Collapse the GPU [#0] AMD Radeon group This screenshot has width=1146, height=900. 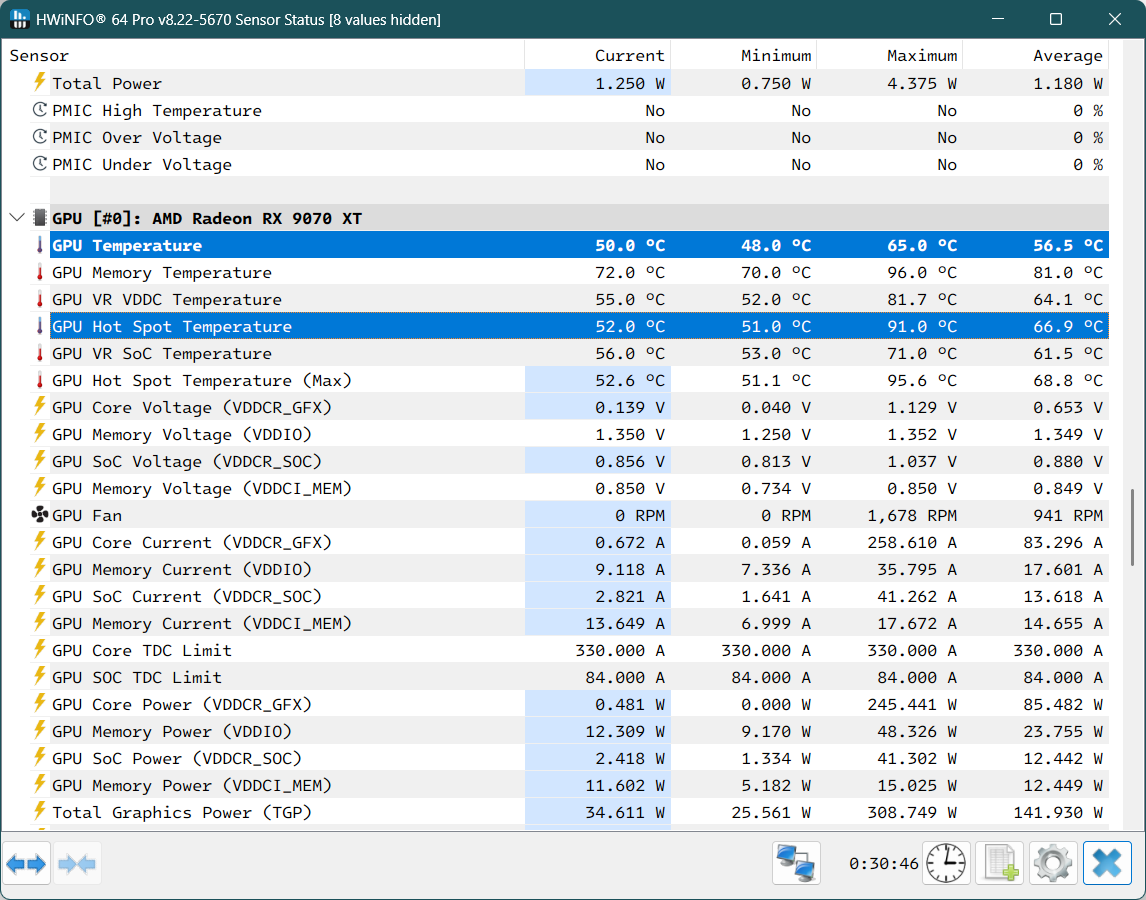click(17, 218)
